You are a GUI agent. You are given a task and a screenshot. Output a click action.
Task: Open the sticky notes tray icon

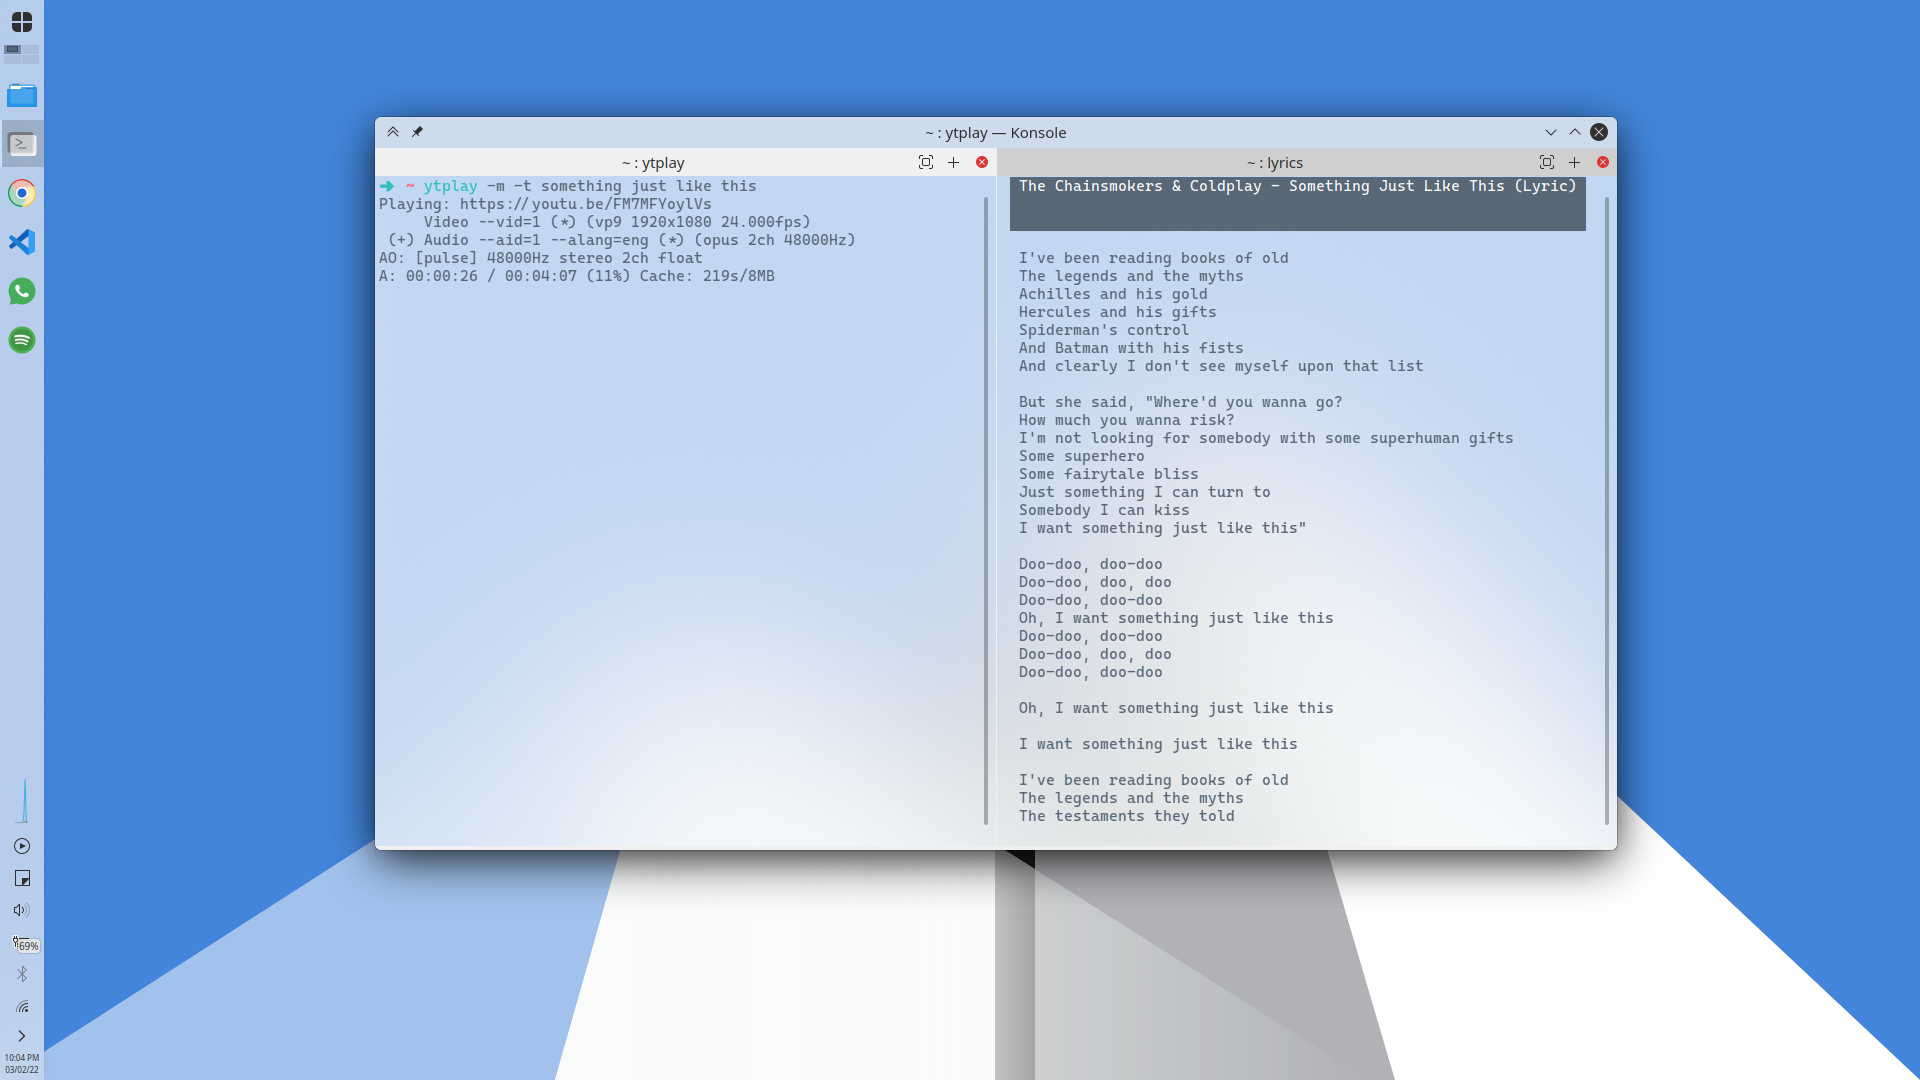click(x=22, y=878)
